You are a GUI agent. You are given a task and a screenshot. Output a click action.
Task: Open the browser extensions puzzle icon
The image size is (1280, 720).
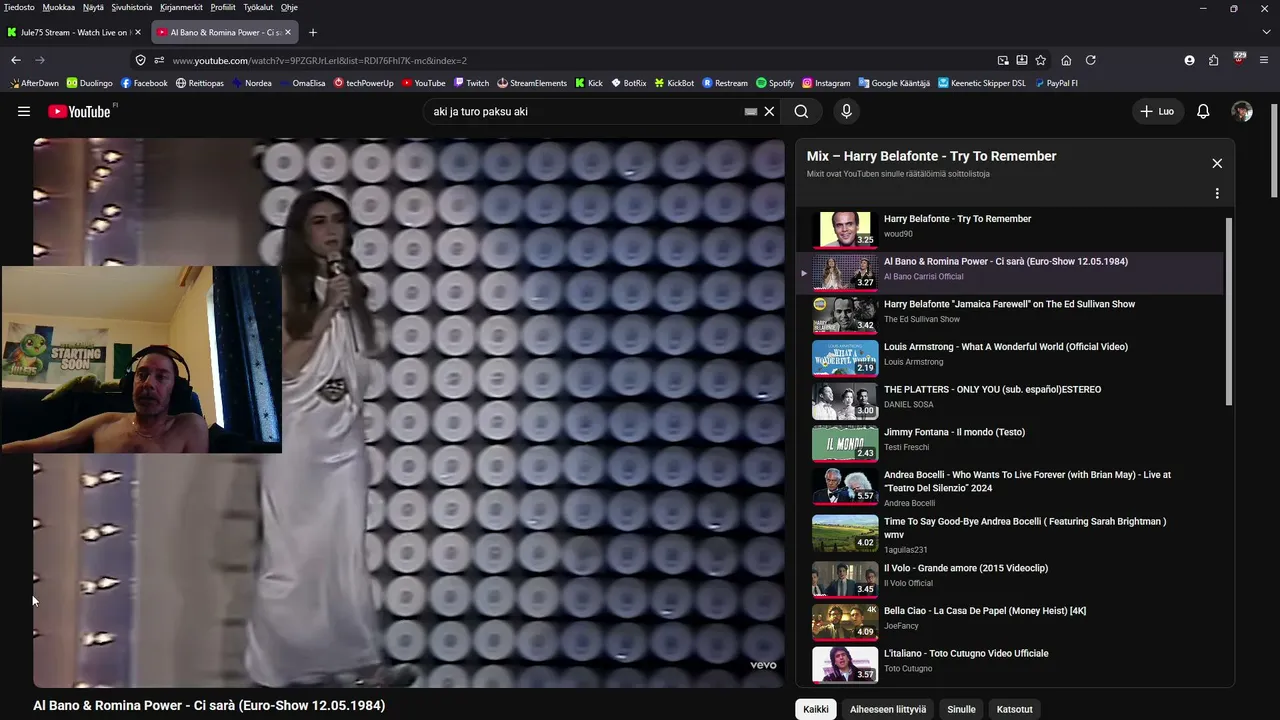point(1213,60)
